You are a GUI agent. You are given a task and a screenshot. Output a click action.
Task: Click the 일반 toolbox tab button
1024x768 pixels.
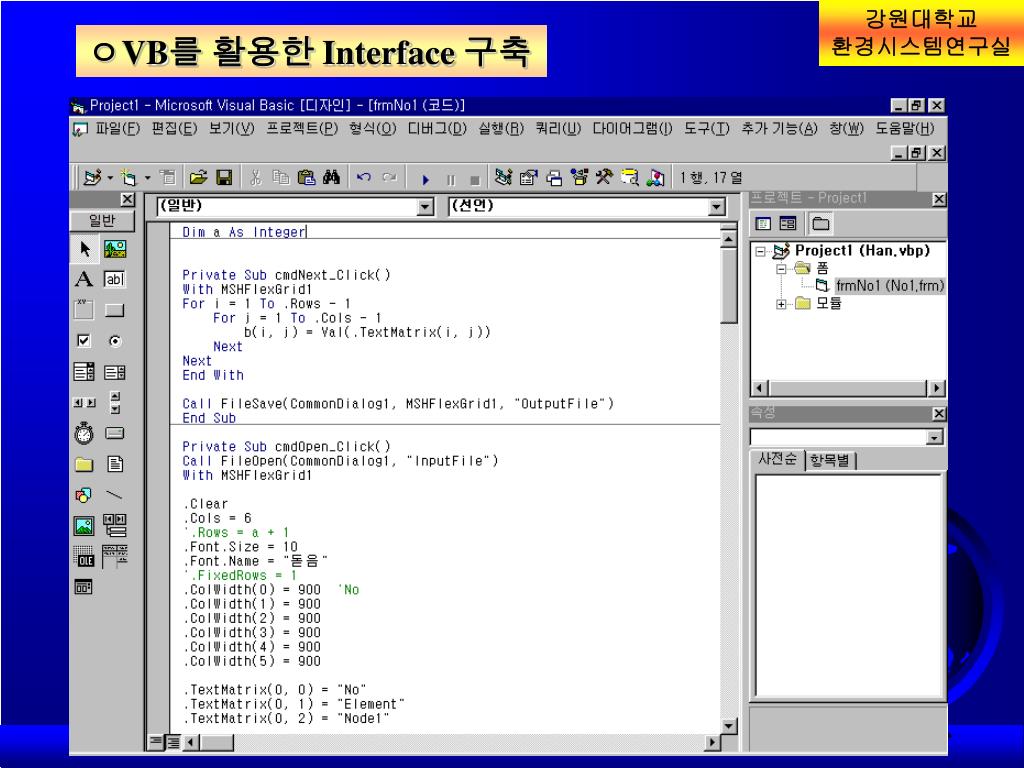tap(102, 221)
